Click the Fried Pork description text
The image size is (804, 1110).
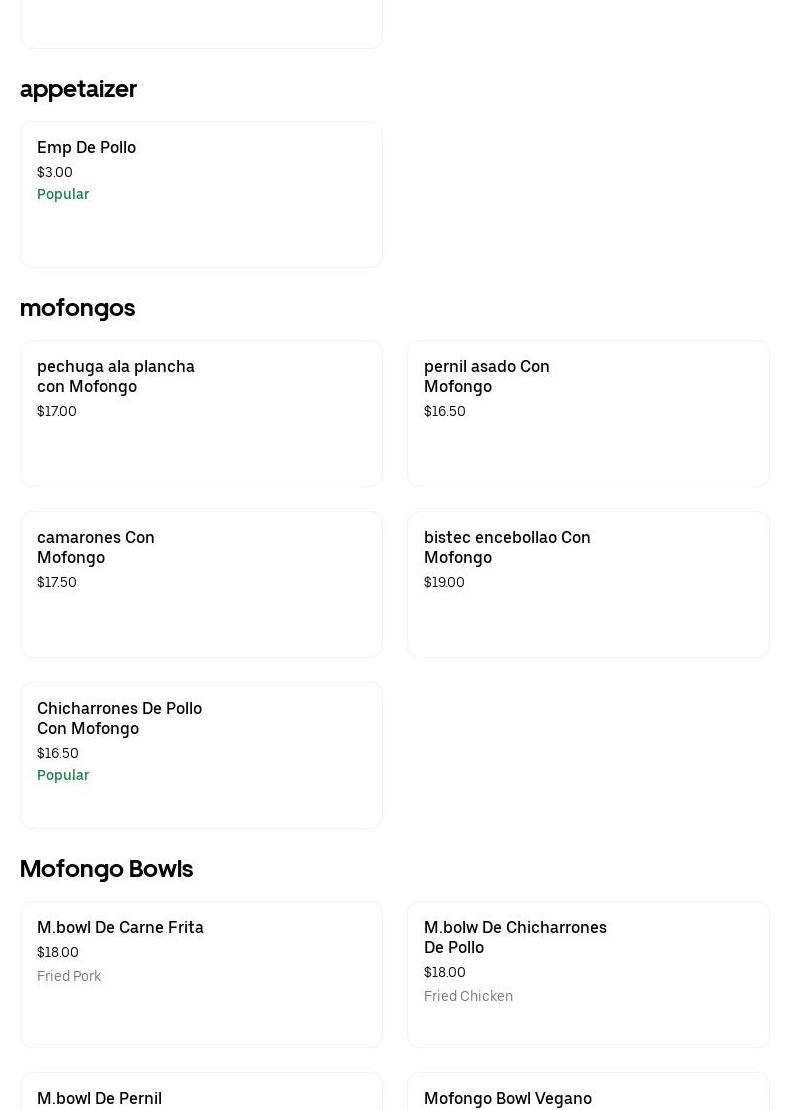click(69, 976)
